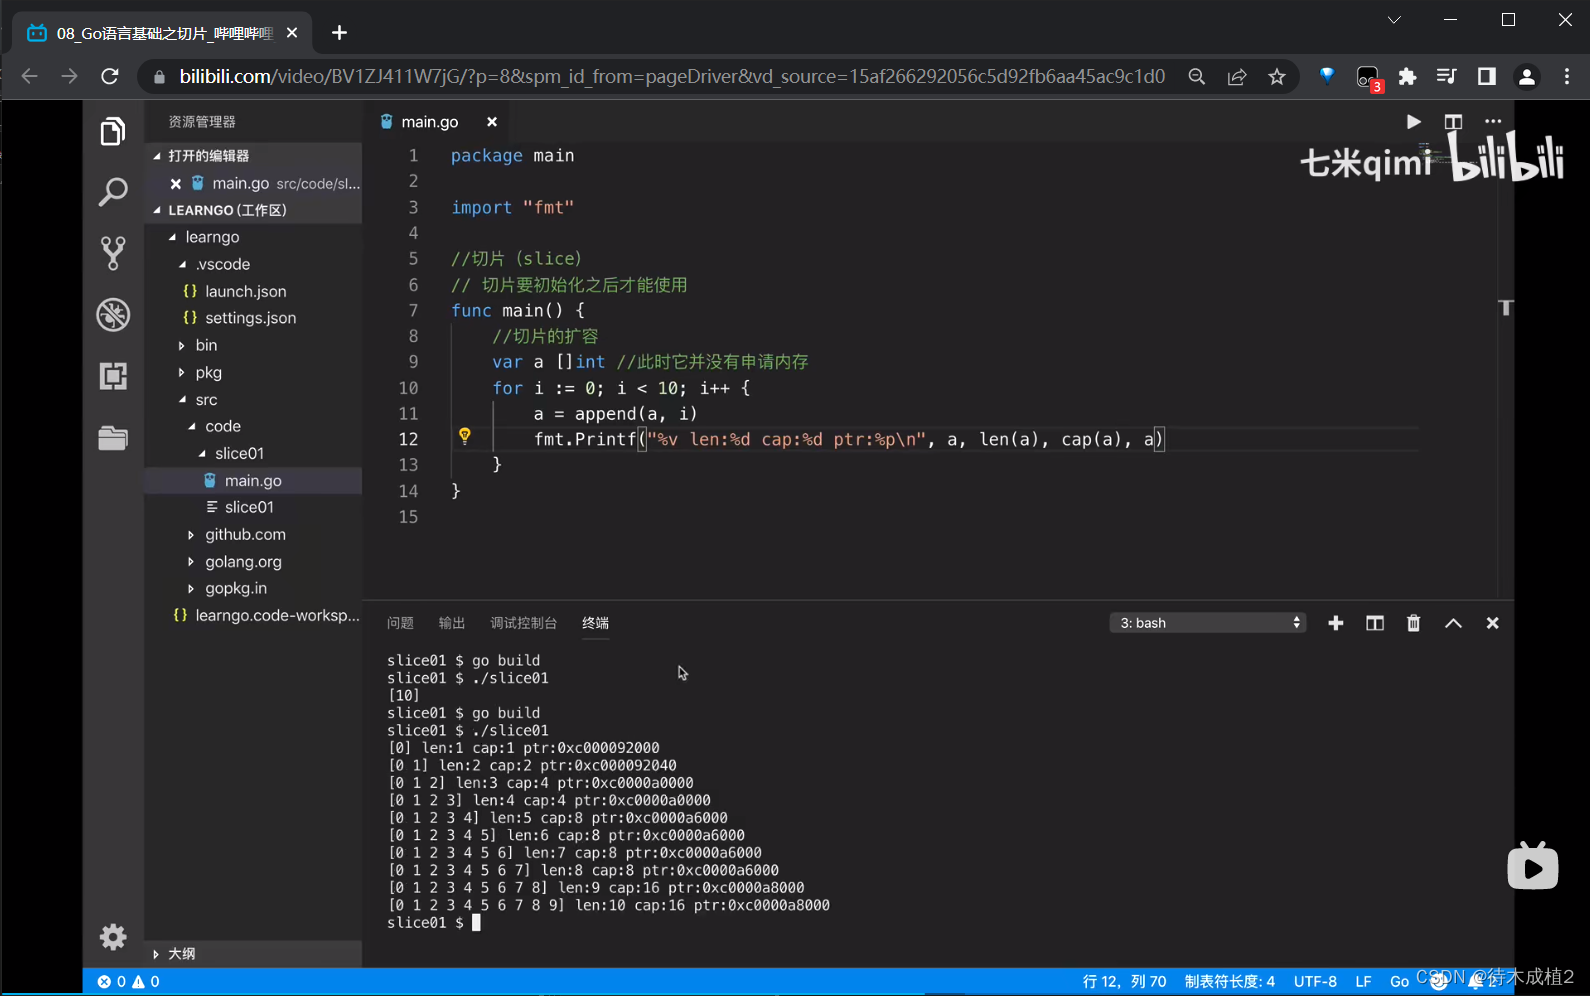Go back in browser history
Viewport: 1590px width, 996px height.
pos(29,77)
